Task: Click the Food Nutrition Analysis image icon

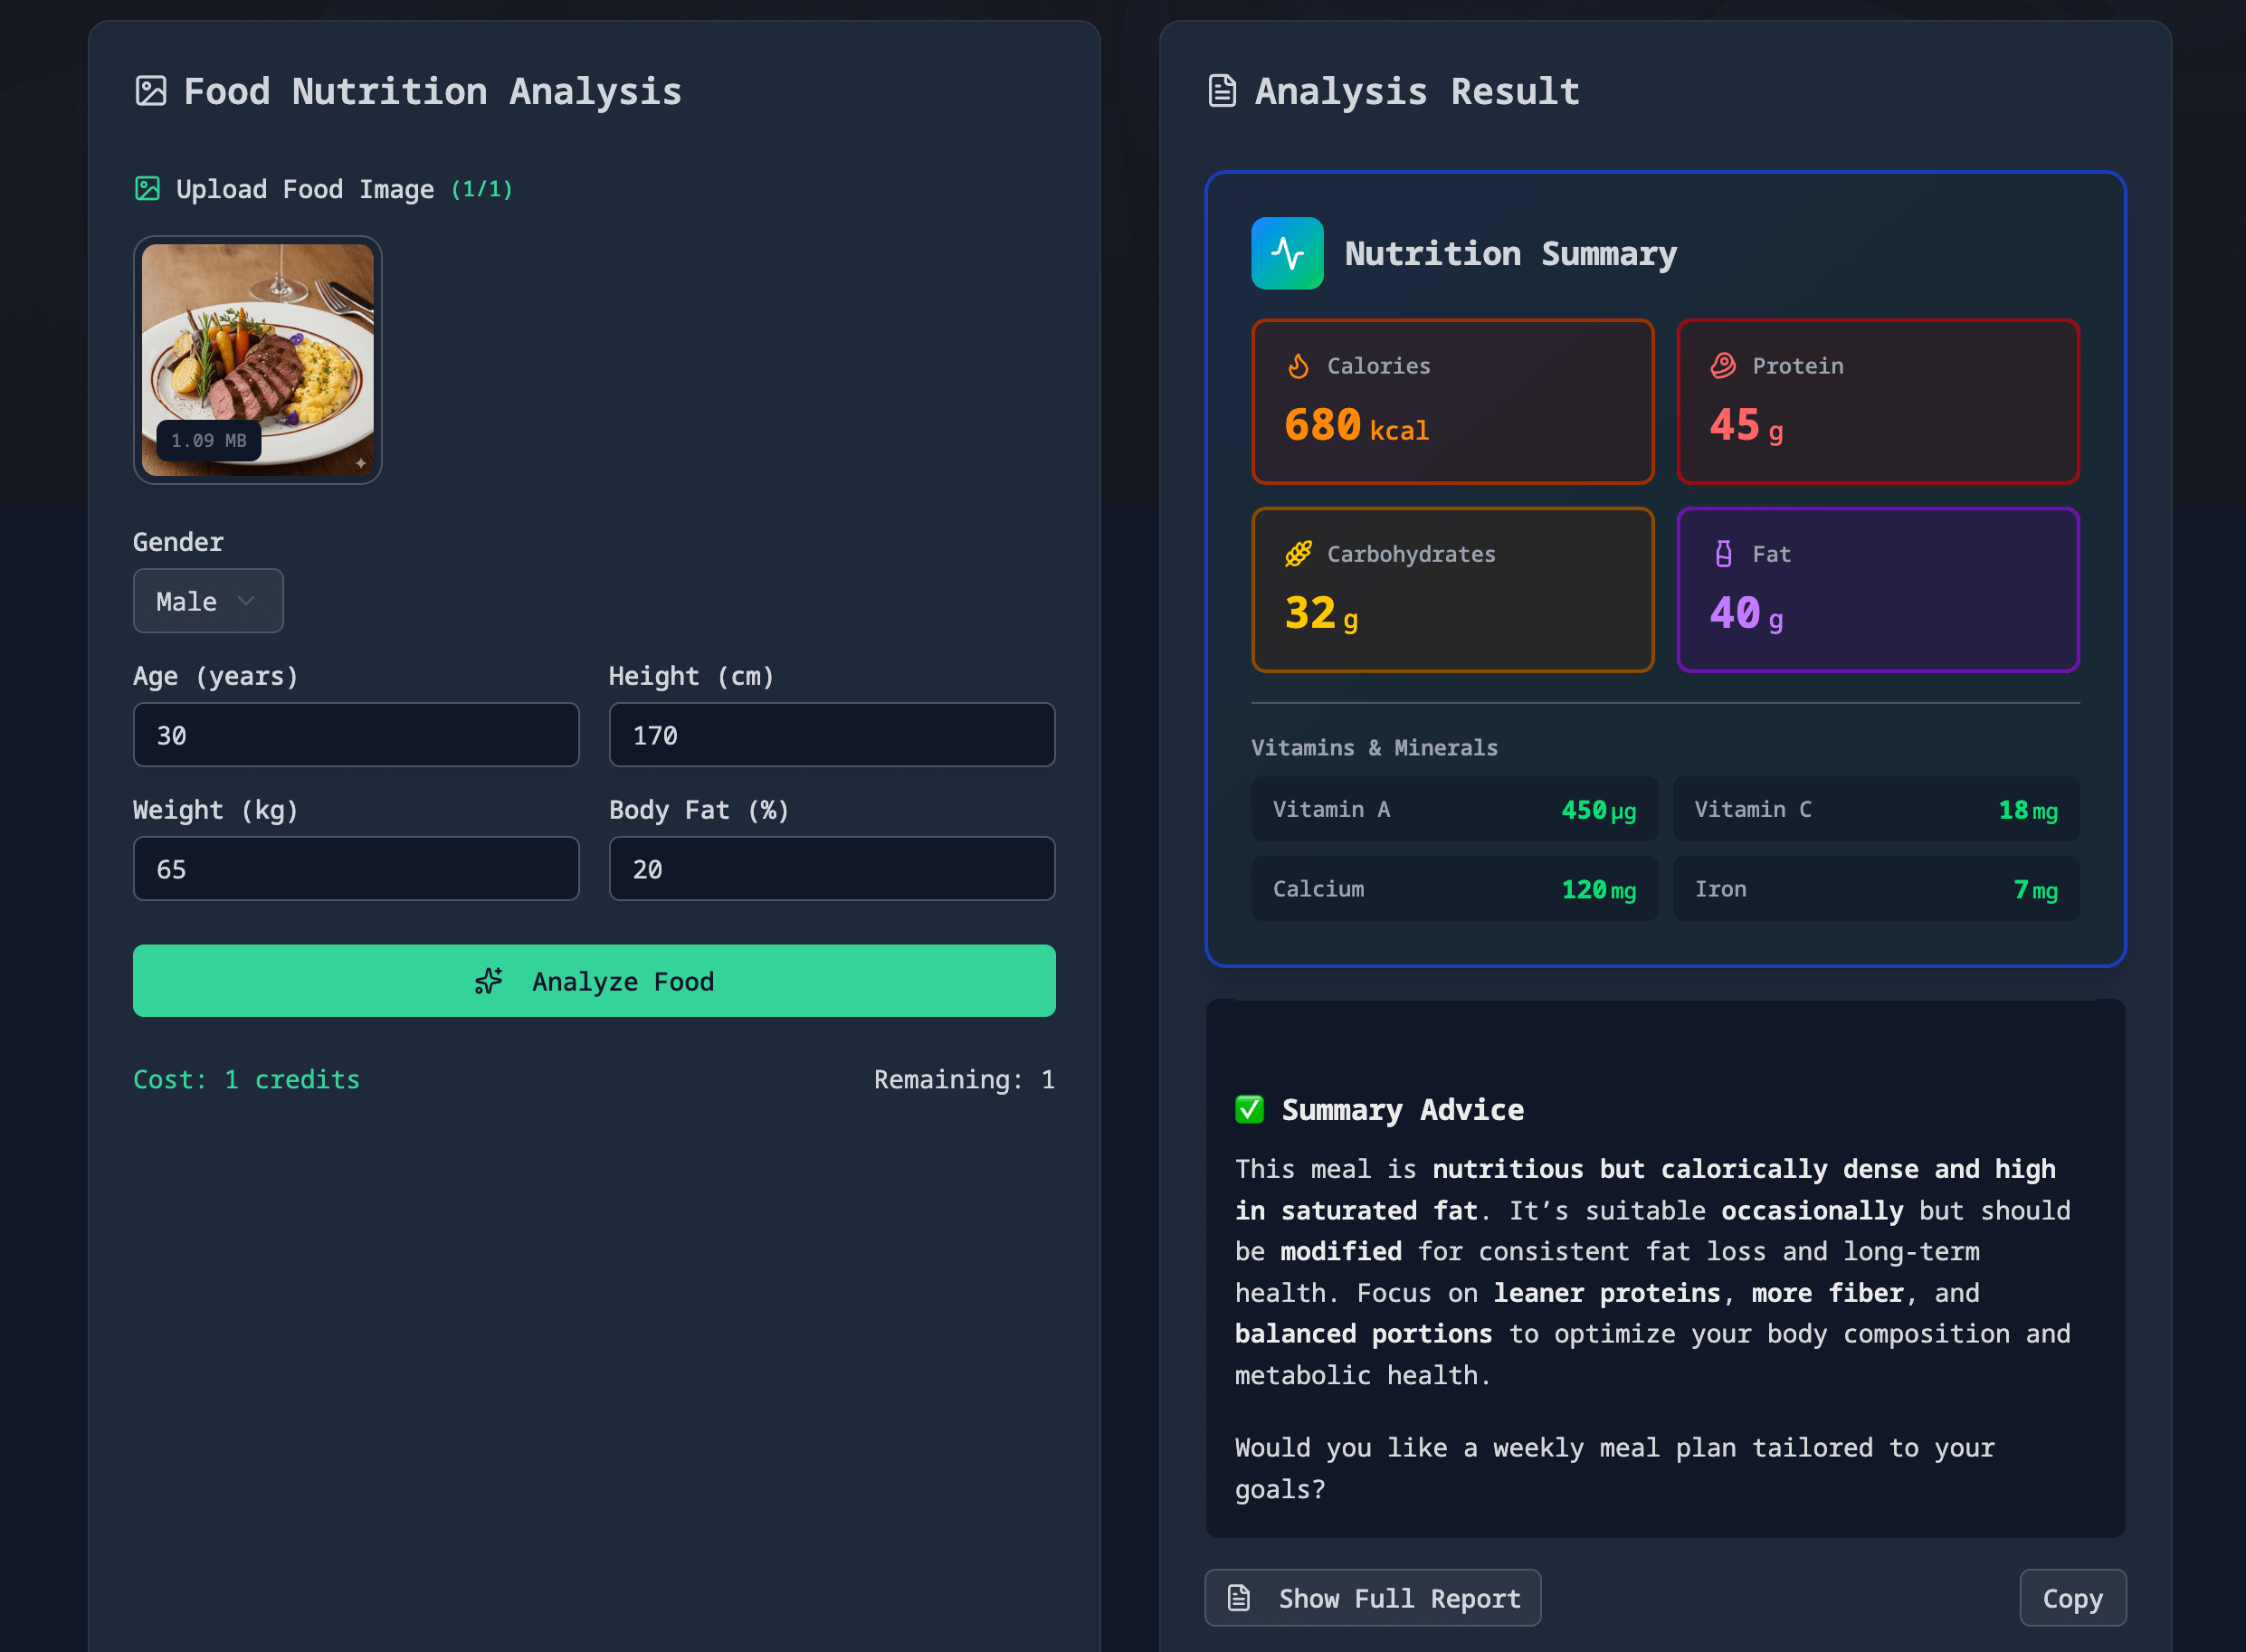Action: (151, 91)
